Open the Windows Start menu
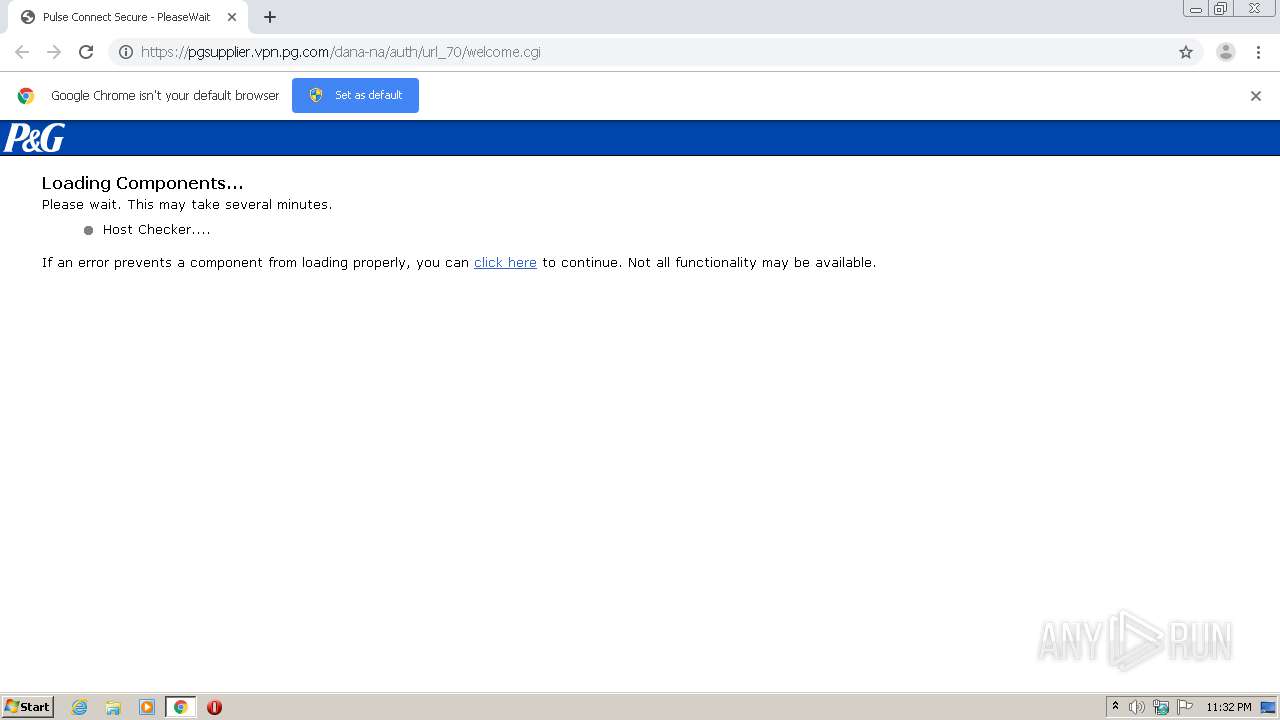The height and width of the screenshot is (720, 1280). tap(28, 706)
